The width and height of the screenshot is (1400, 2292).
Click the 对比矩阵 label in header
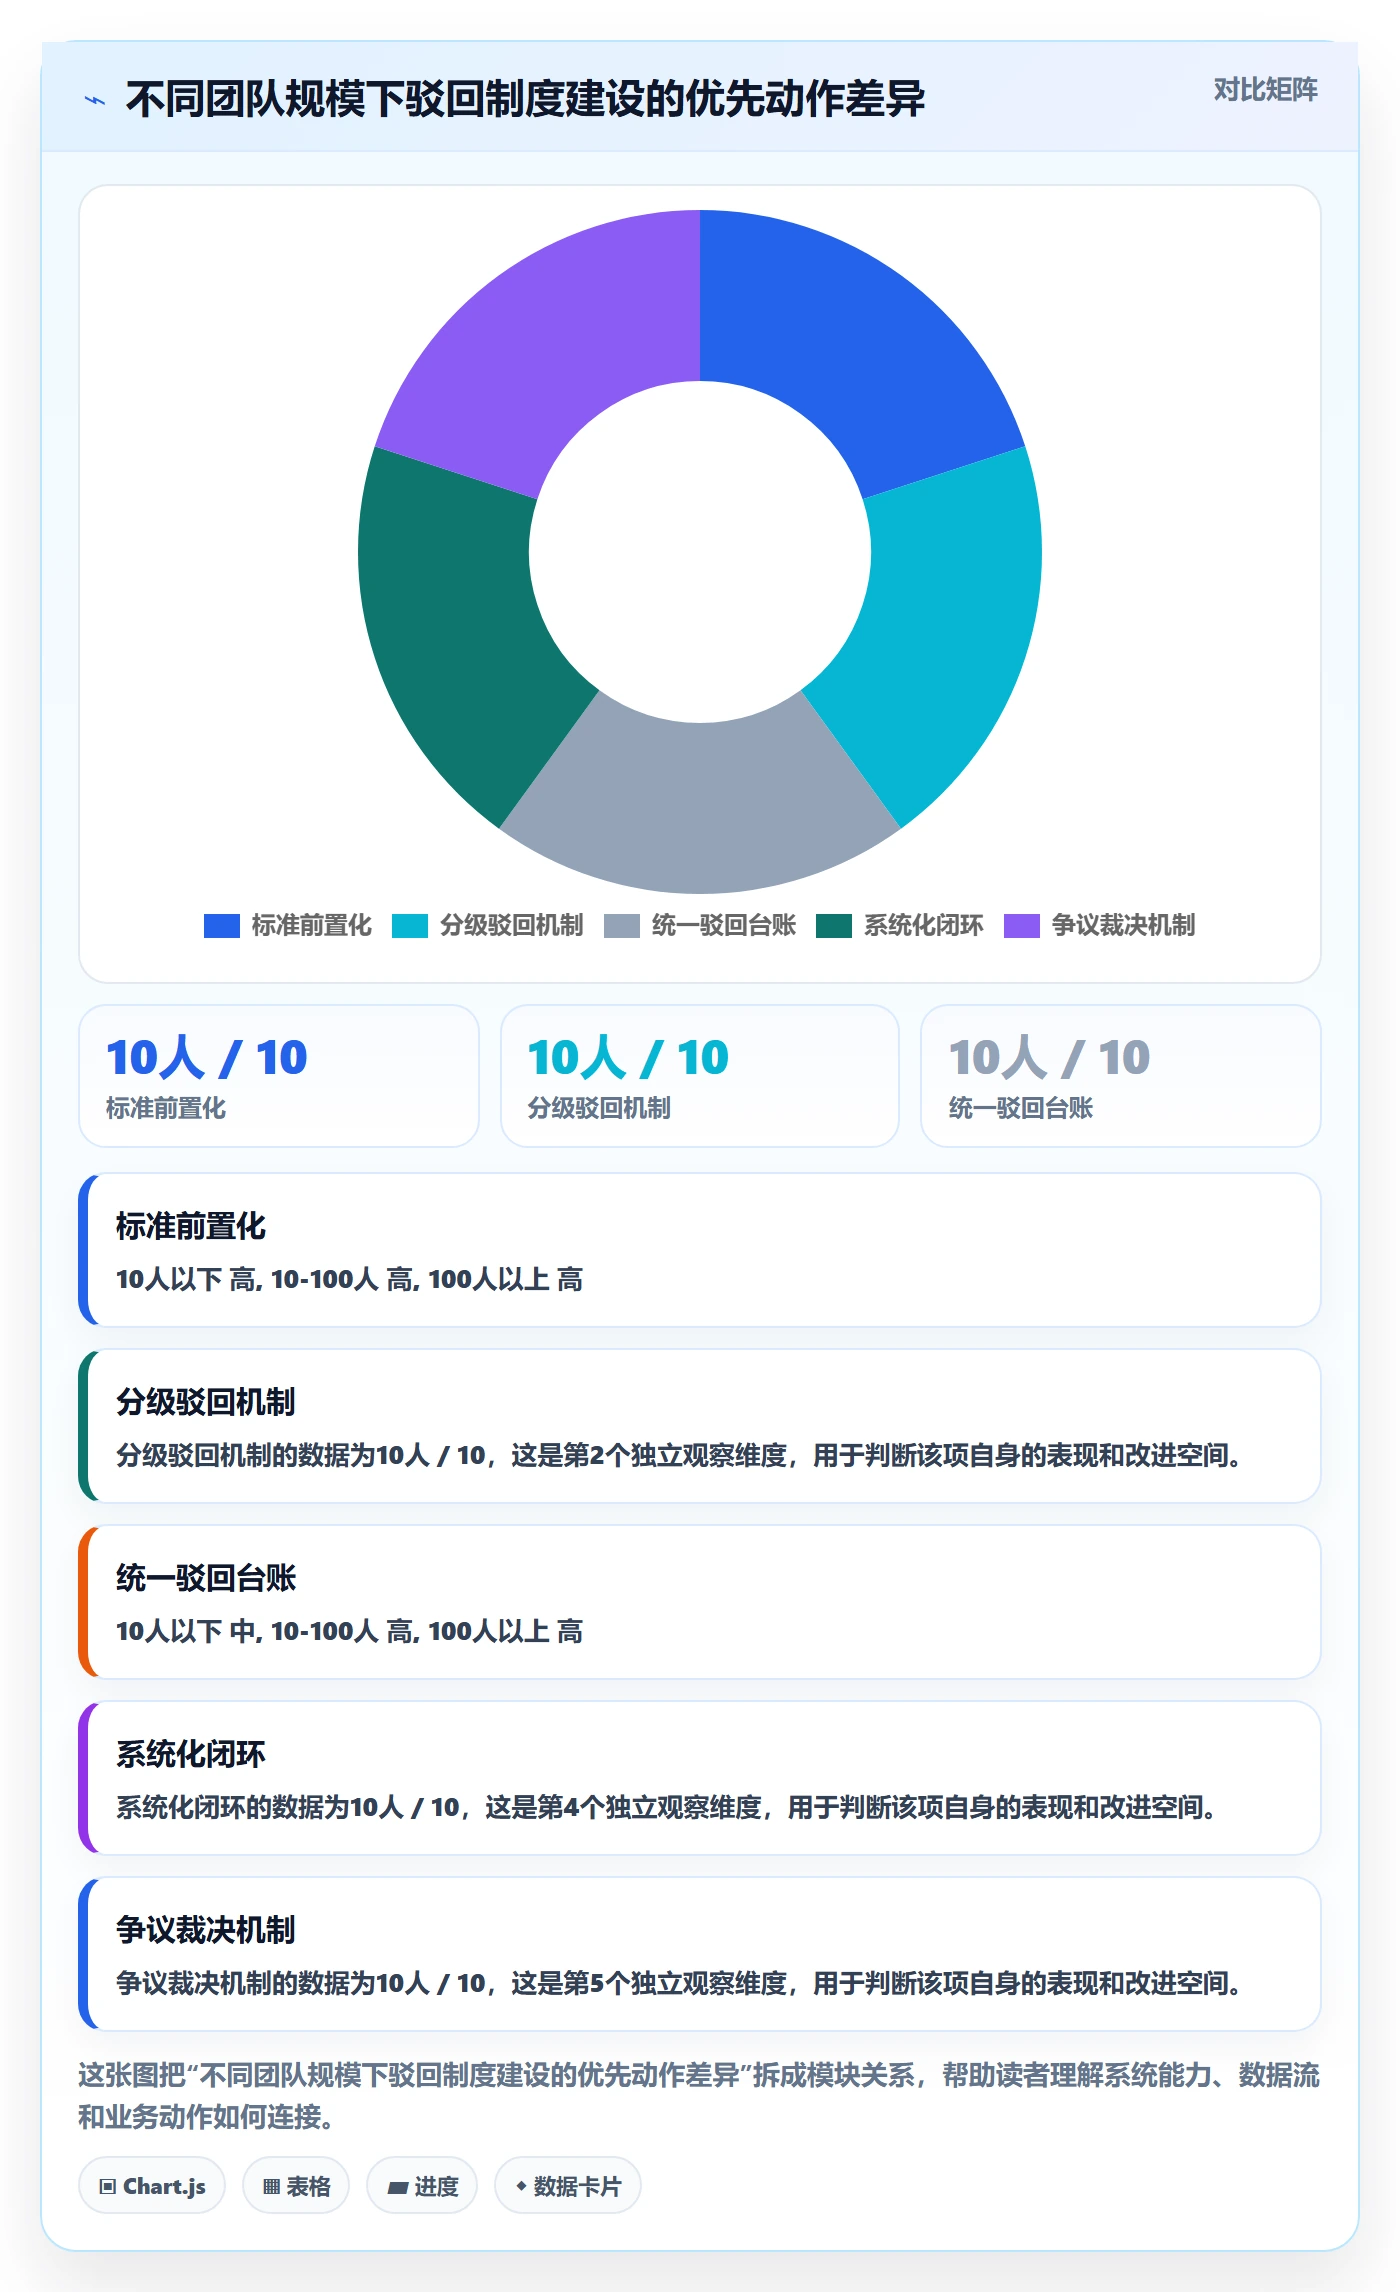pyautogui.click(x=1265, y=90)
